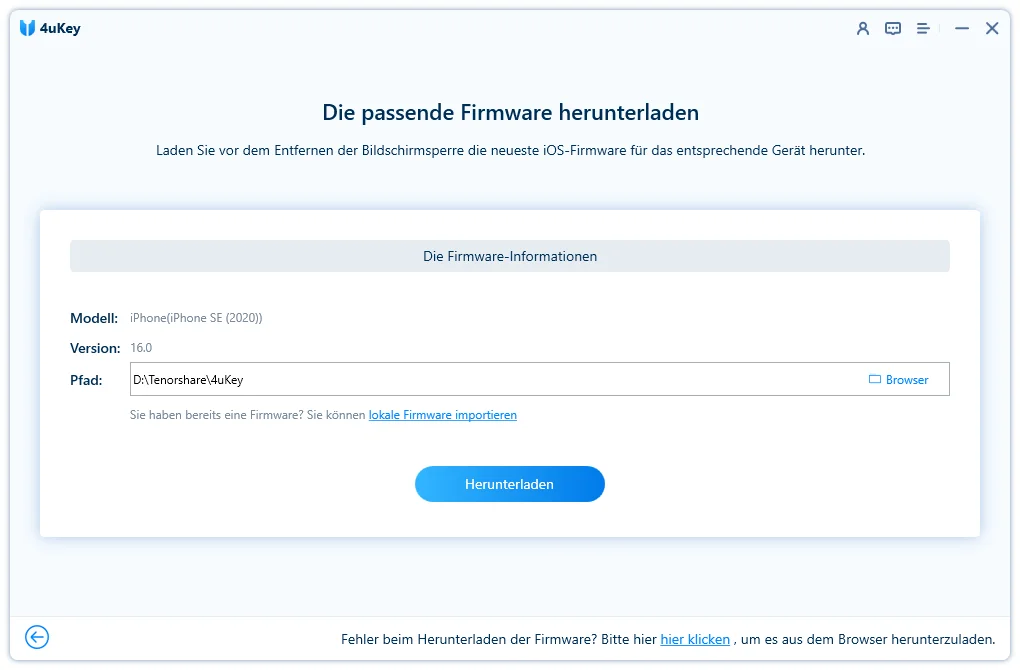Image resolution: width=1020 pixels, height=670 pixels.
Task: Minimize the 4uKey window
Action: point(962,29)
